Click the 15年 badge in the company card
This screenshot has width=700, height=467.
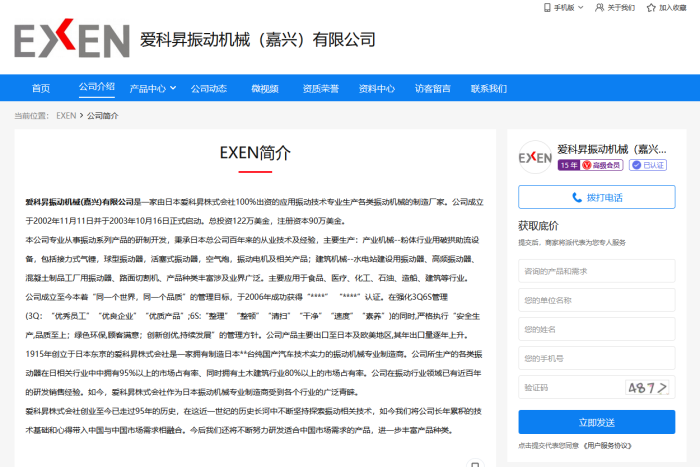point(569,165)
